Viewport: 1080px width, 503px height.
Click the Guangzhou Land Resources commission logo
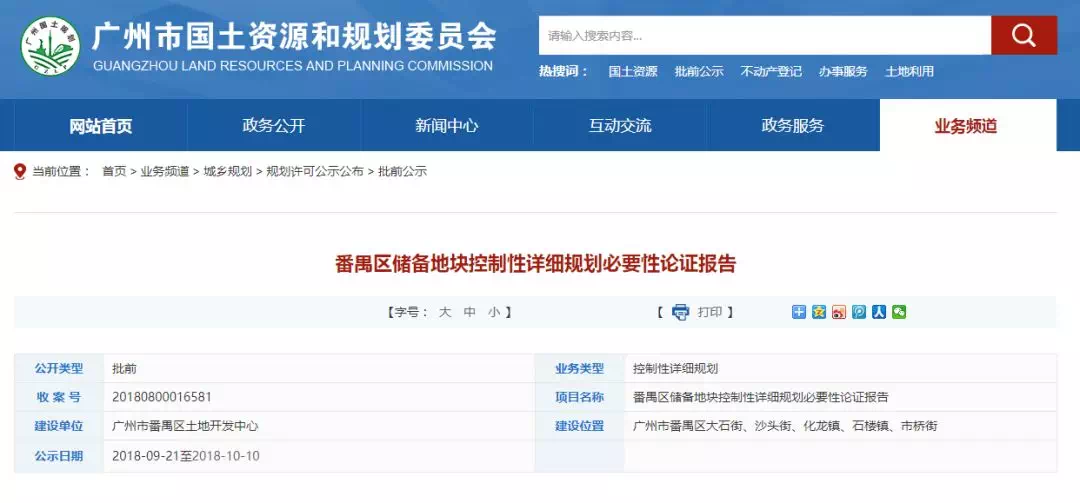pos(50,45)
